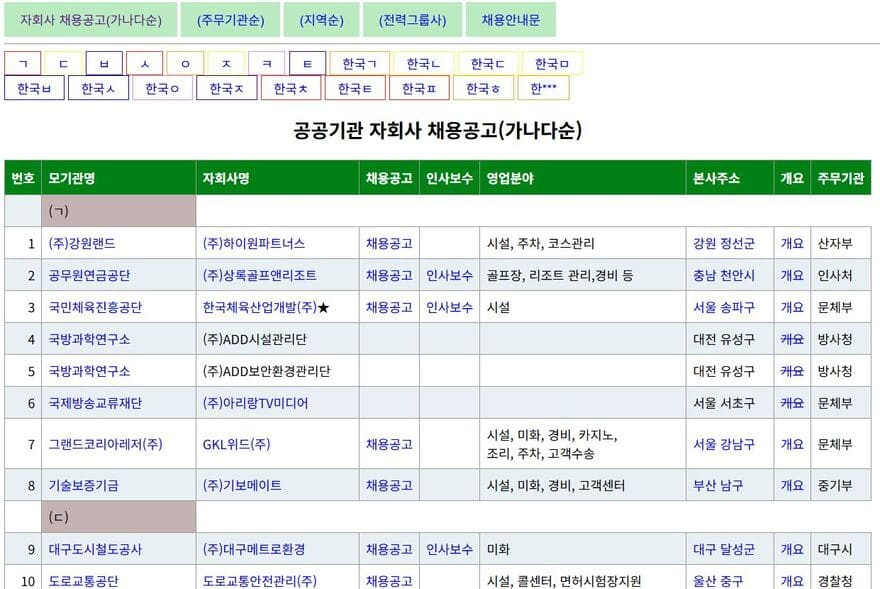Open 대구 달성군 address link
Screen dimensions: 880x589
pyautogui.click(x=724, y=549)
